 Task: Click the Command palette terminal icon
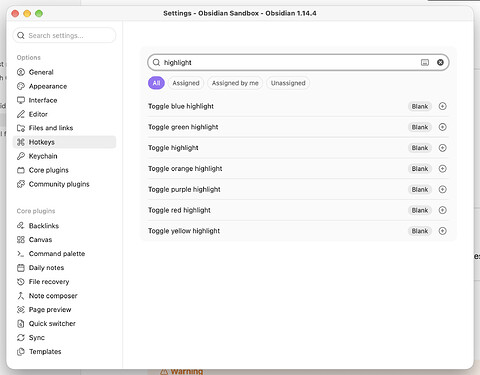pos(21,254)
